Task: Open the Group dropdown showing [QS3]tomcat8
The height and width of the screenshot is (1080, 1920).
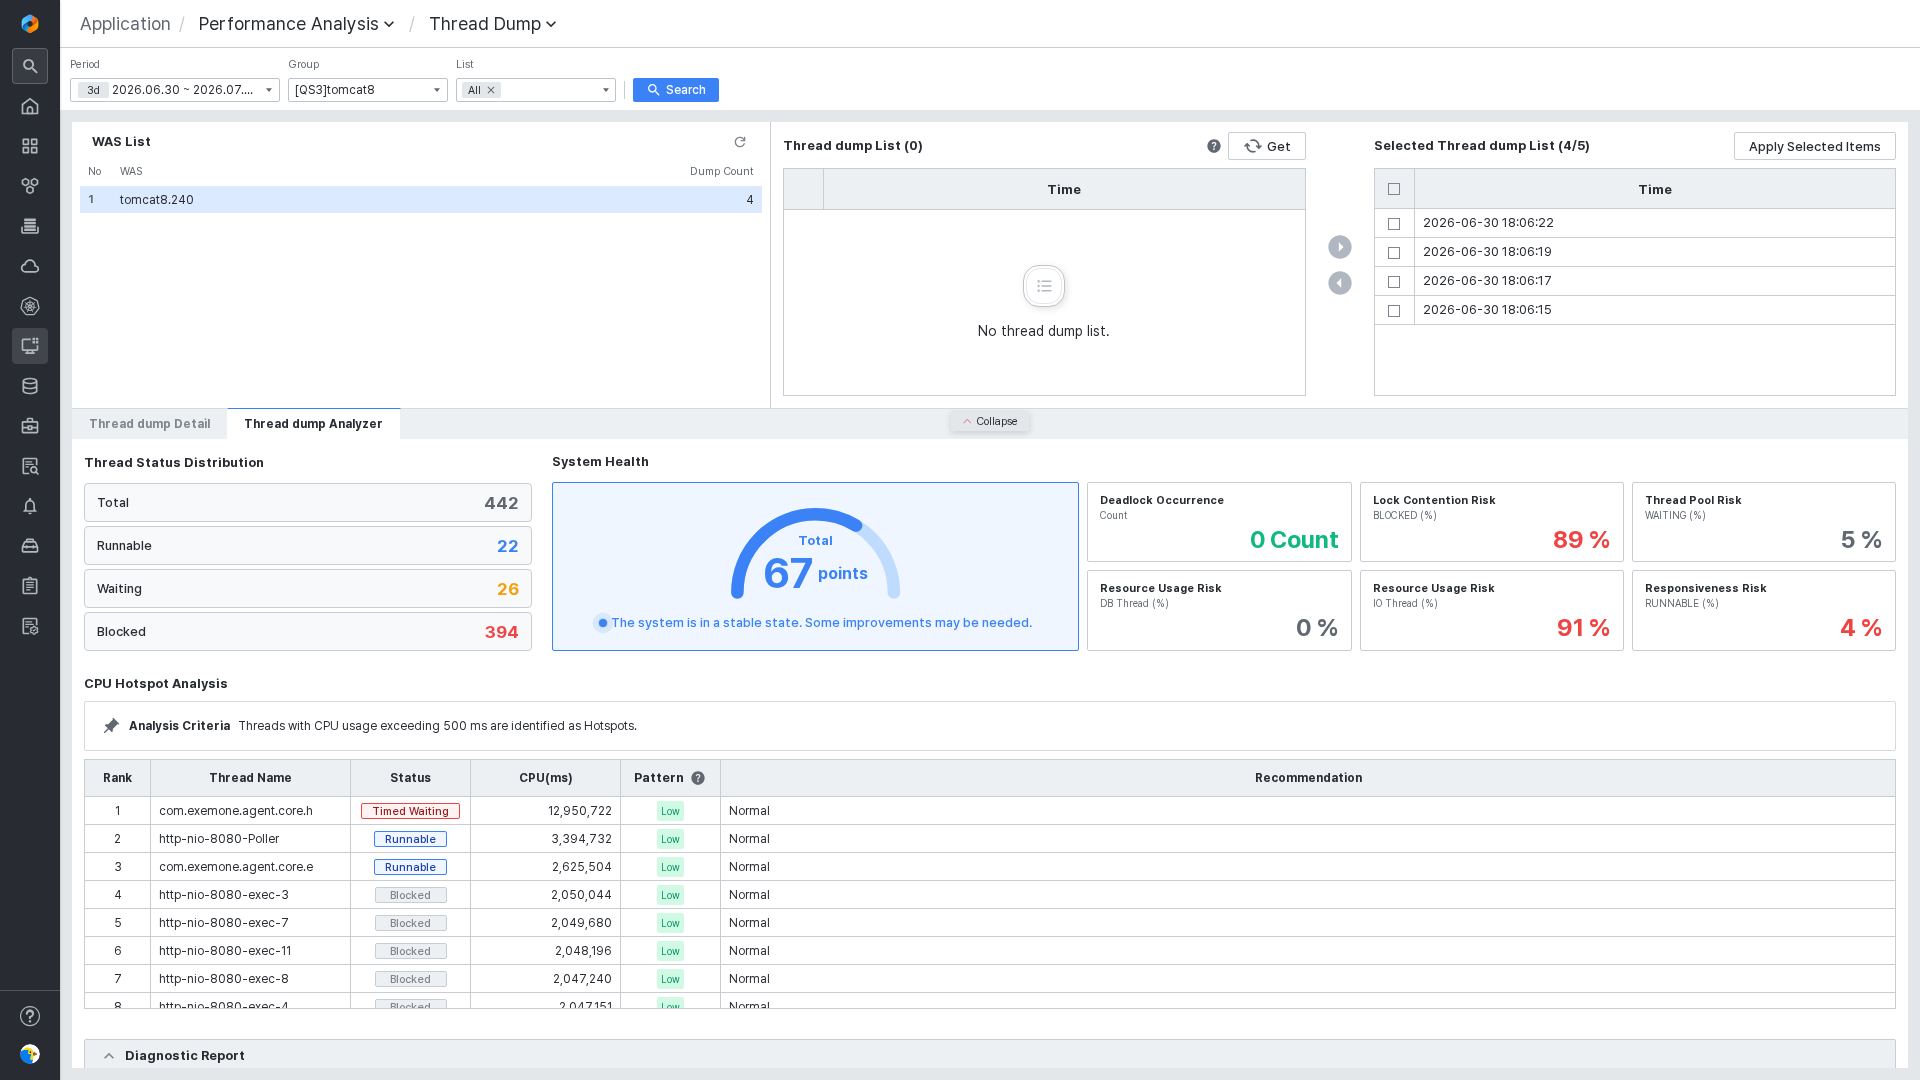Action: click(368, 90)
